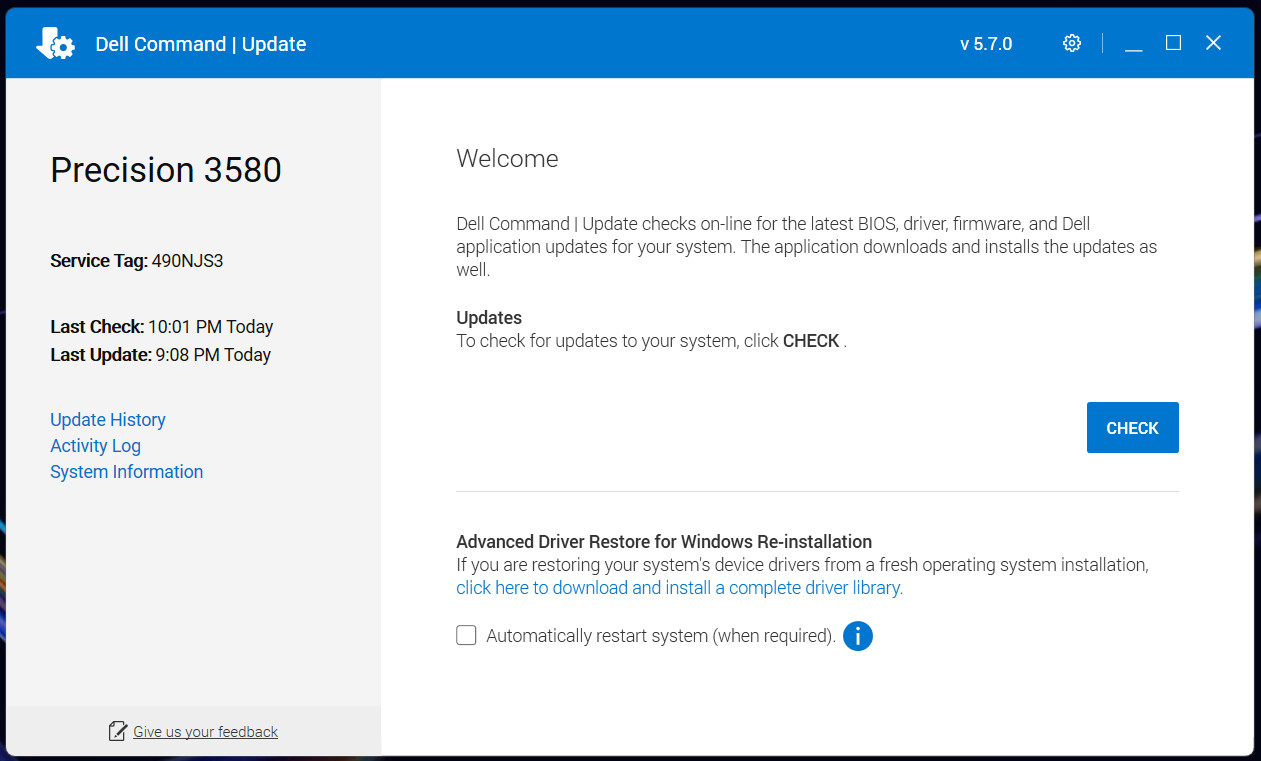Click the feedback pencil note icon

[x=118, y=731]
